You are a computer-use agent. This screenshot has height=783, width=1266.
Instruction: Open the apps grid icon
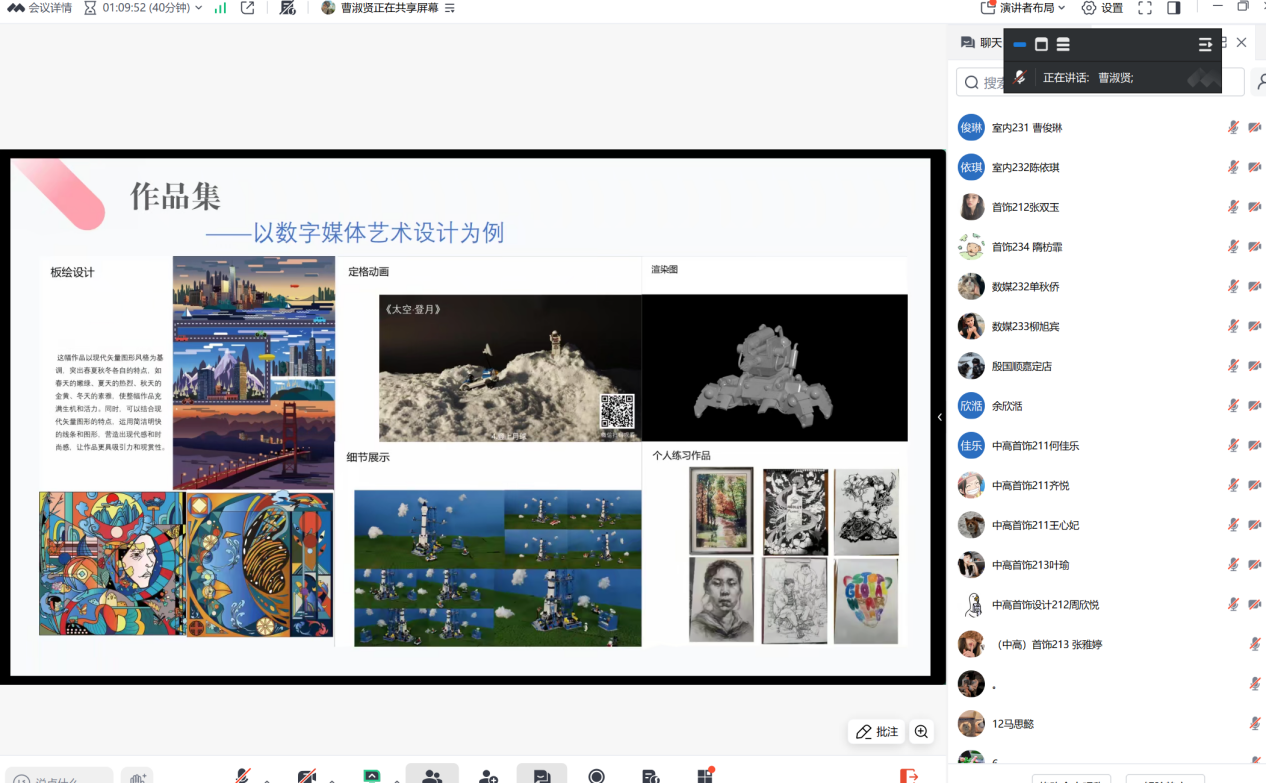coord(706,776)
